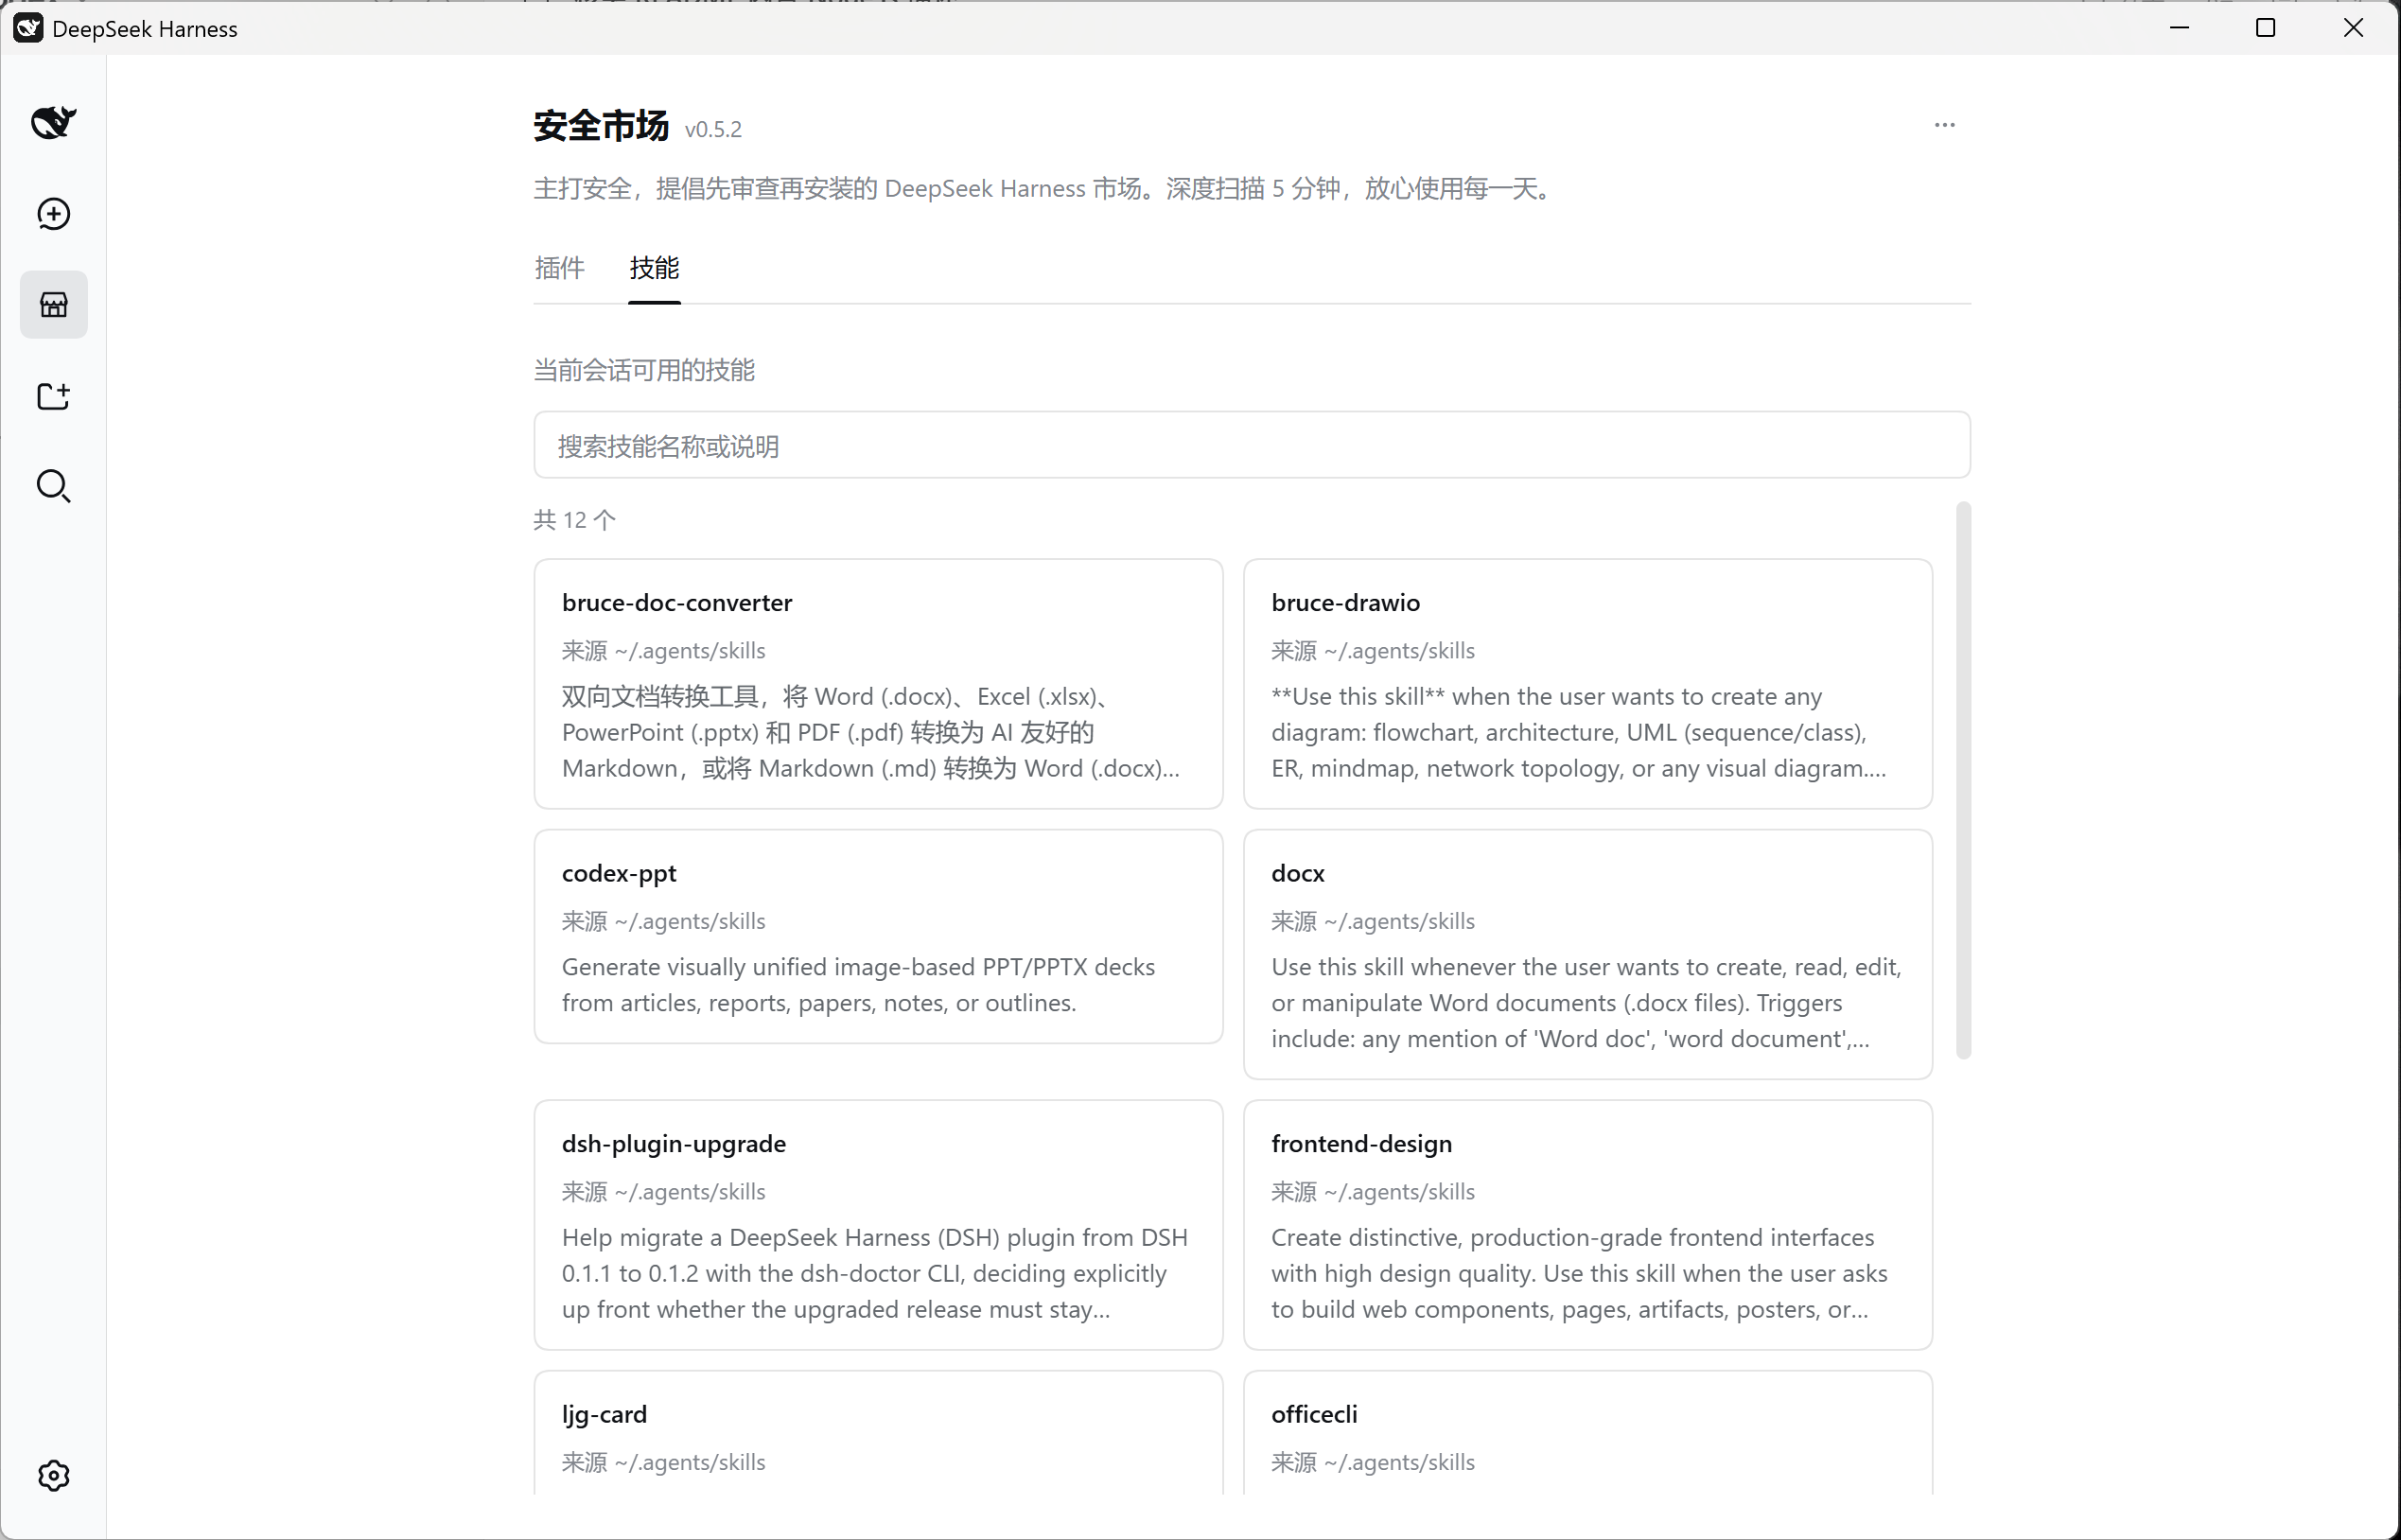Close the DeepSeek Harness window
The width and height of the screenshot is (2401, 1540).
pyautogui.click(x=2353, y=28)
